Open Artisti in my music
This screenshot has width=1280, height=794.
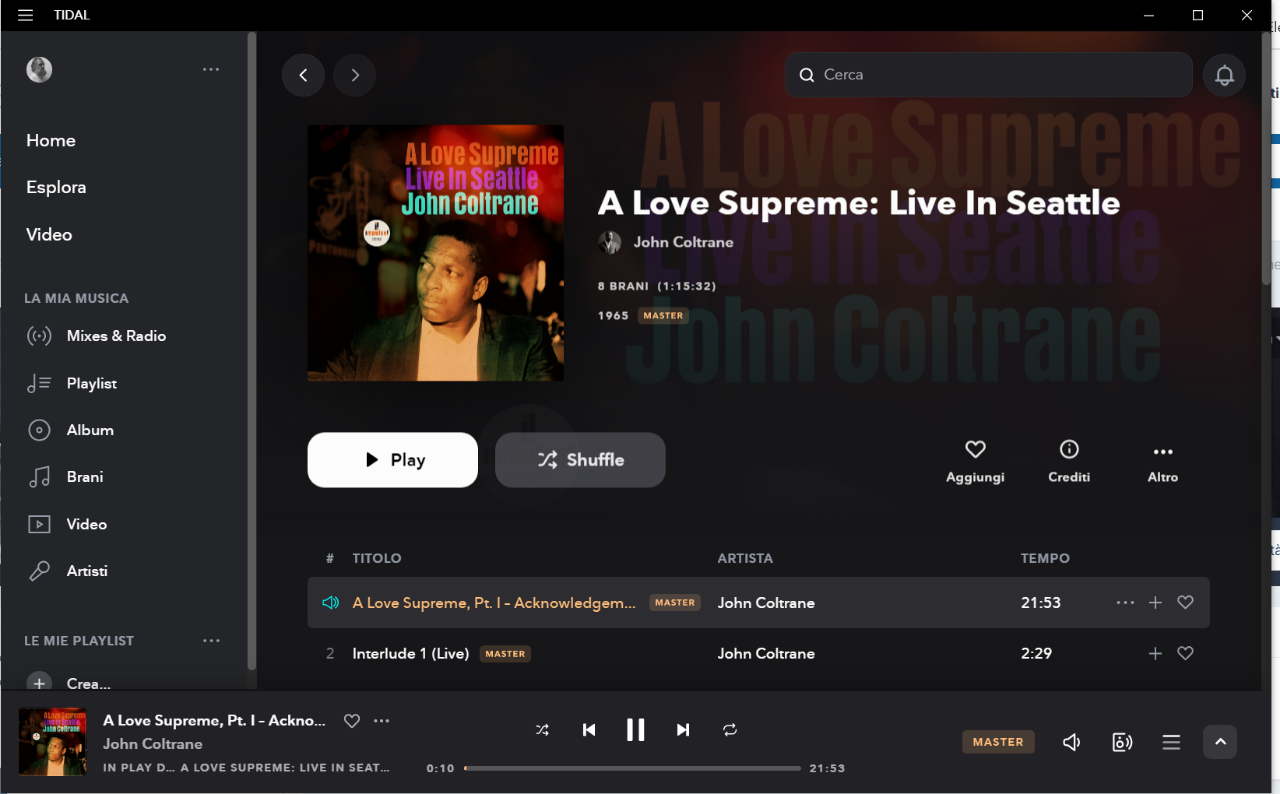pos(87,571)
